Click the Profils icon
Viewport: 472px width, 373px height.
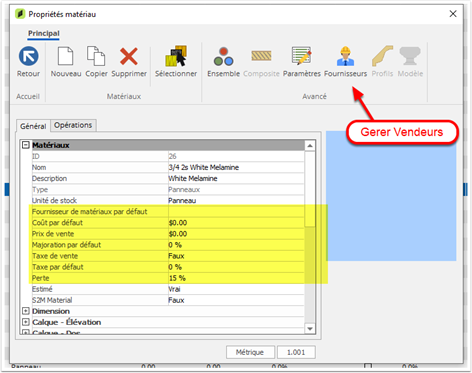pyautogui.click(x=382, y=56)
